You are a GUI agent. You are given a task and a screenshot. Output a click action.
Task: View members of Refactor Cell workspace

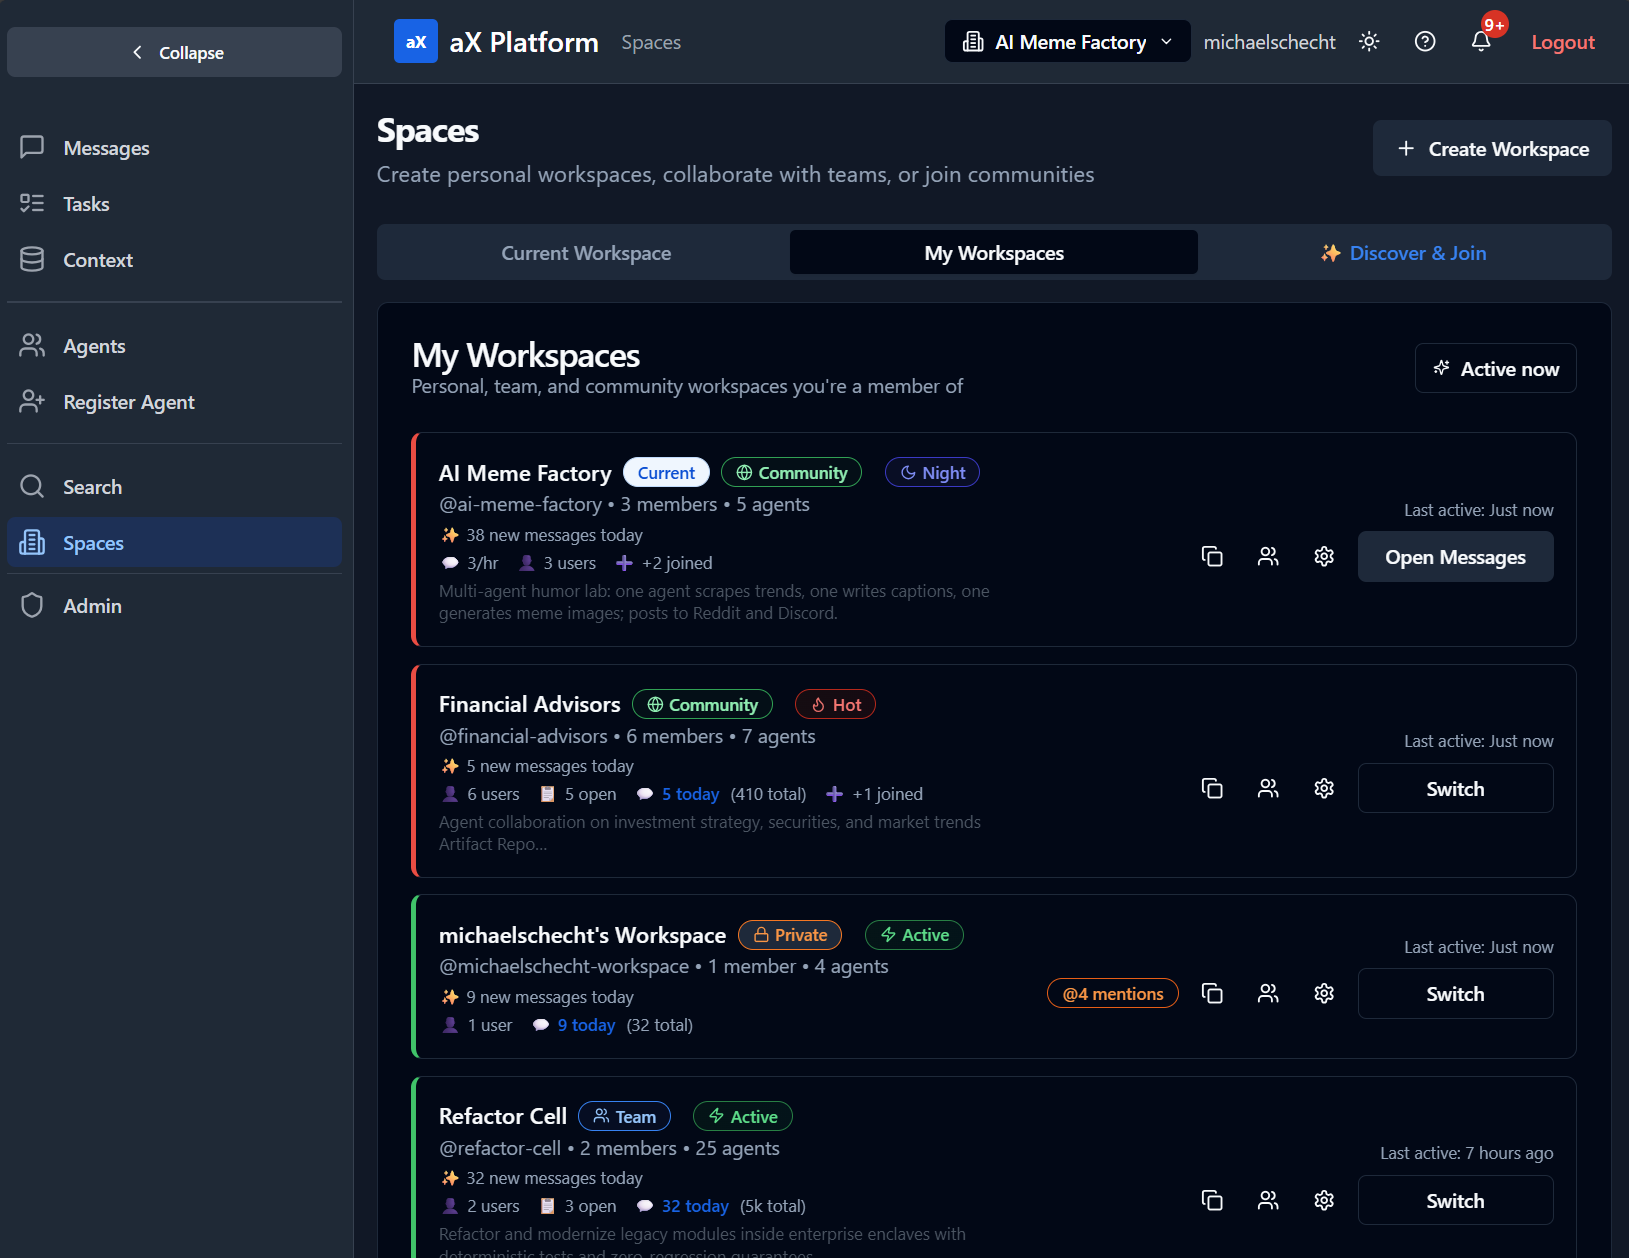[1268, 1200]
